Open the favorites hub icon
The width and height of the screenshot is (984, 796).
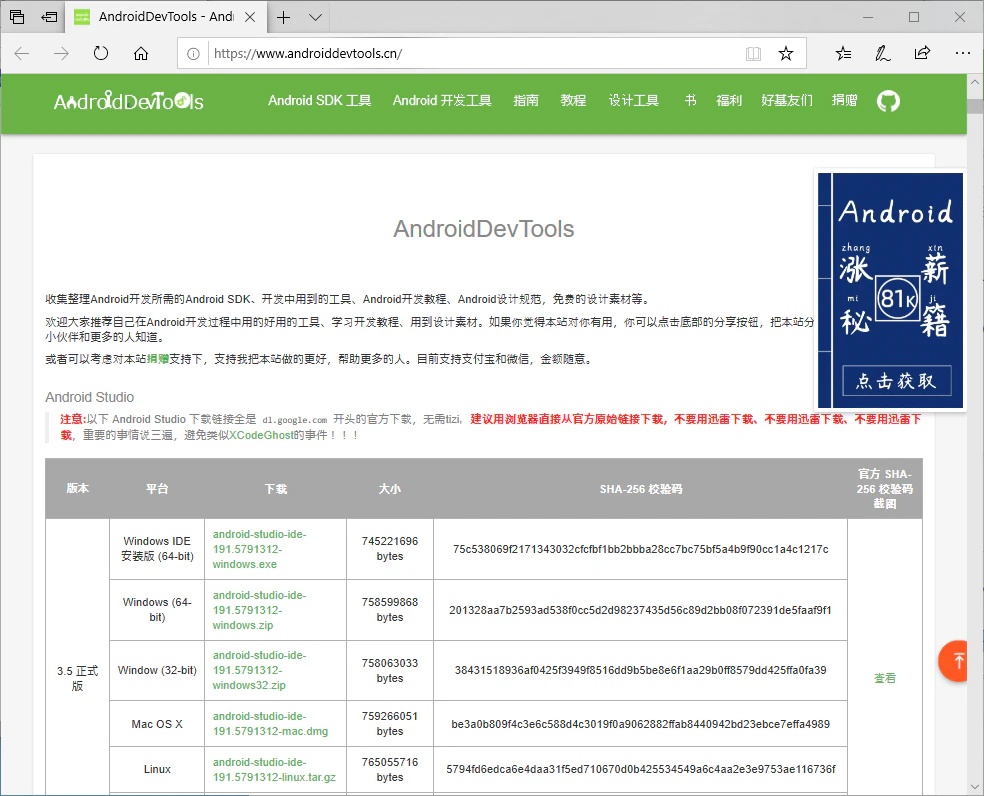pos(843,53)
